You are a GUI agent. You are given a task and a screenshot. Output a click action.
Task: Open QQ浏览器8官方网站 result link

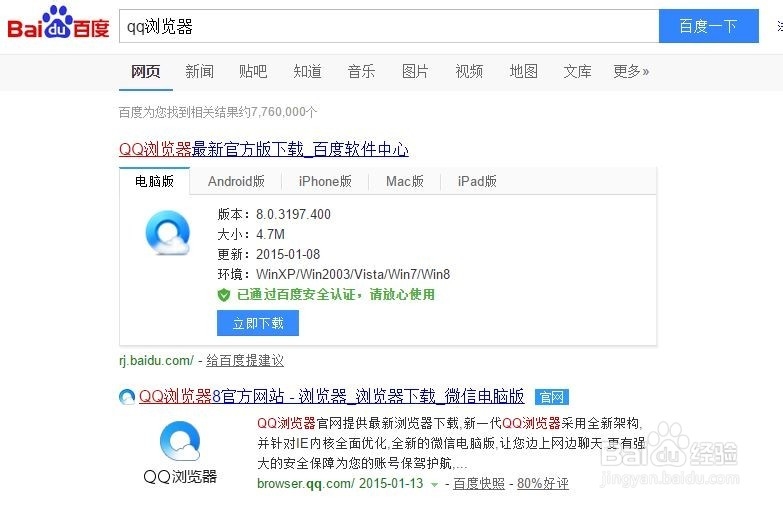pos(332,397)
